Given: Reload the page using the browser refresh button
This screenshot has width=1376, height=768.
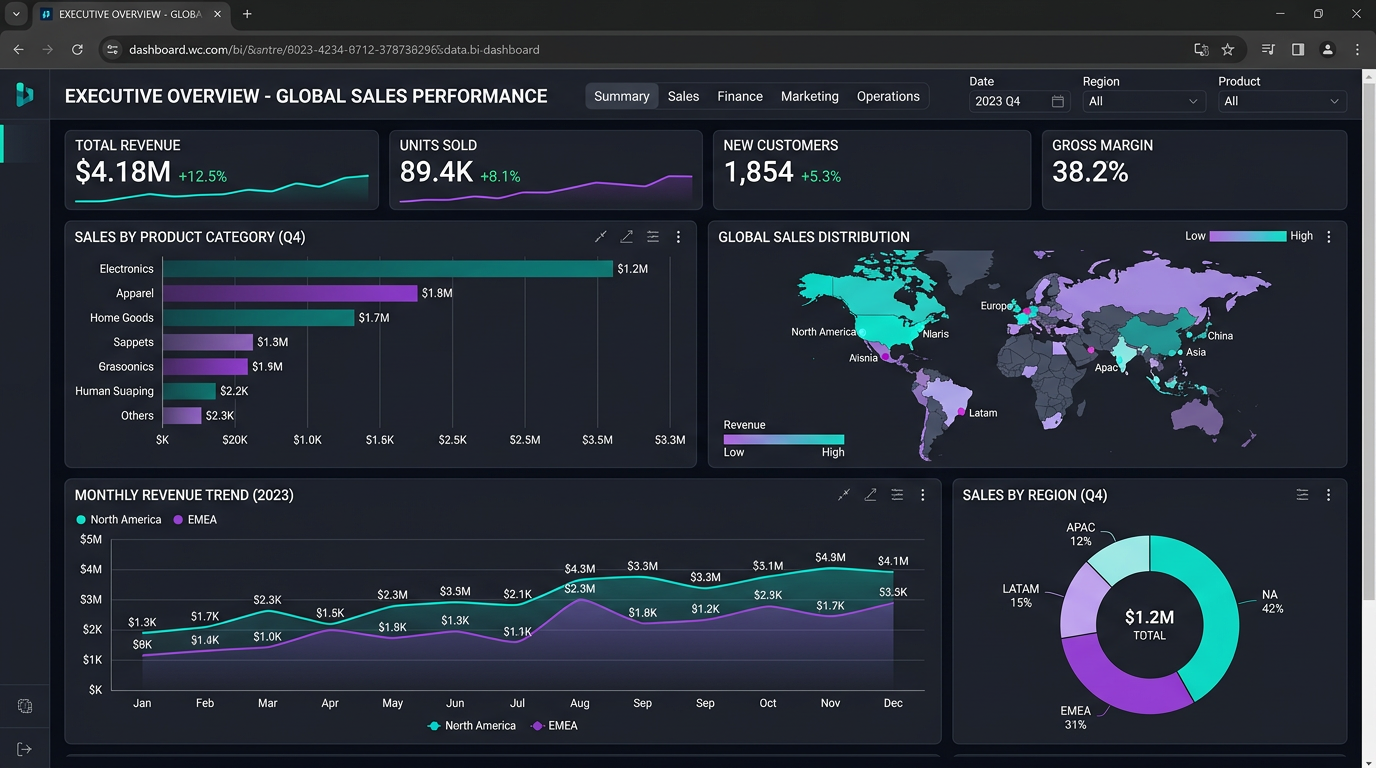Looking at the screenshot, I should 77,50.
